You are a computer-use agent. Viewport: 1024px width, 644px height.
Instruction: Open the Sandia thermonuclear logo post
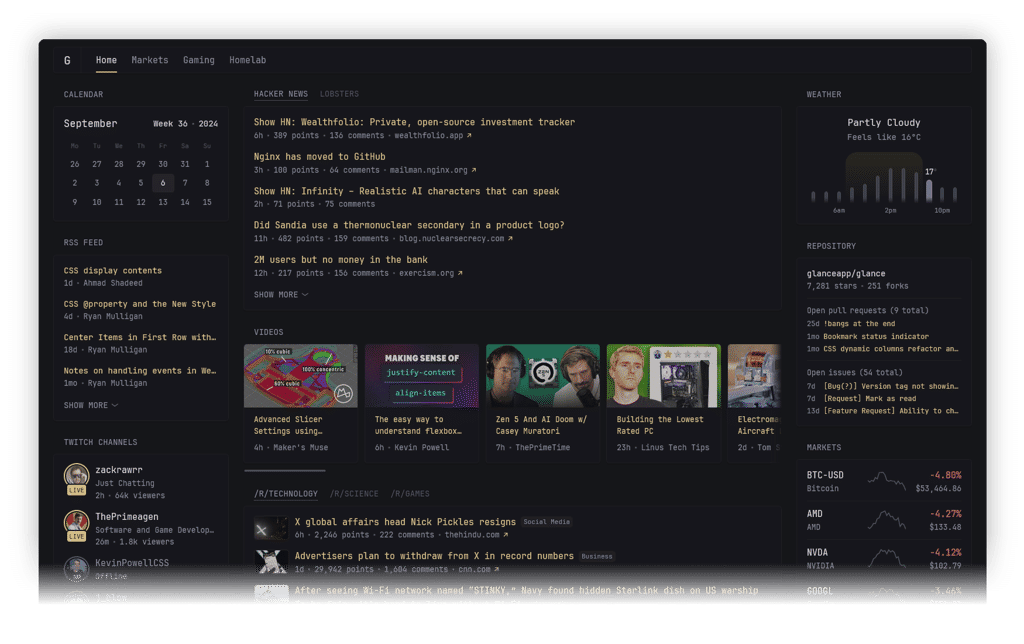pyautogui.click(x=409, y=225)
